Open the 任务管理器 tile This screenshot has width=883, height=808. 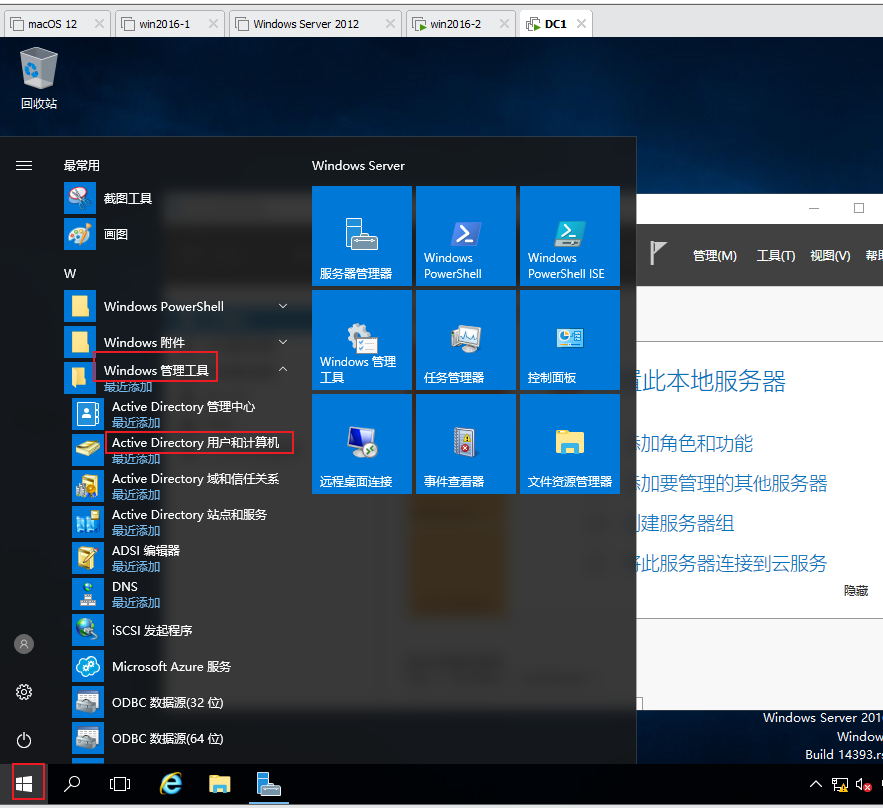pyautogui.click(x=466, y=340)
